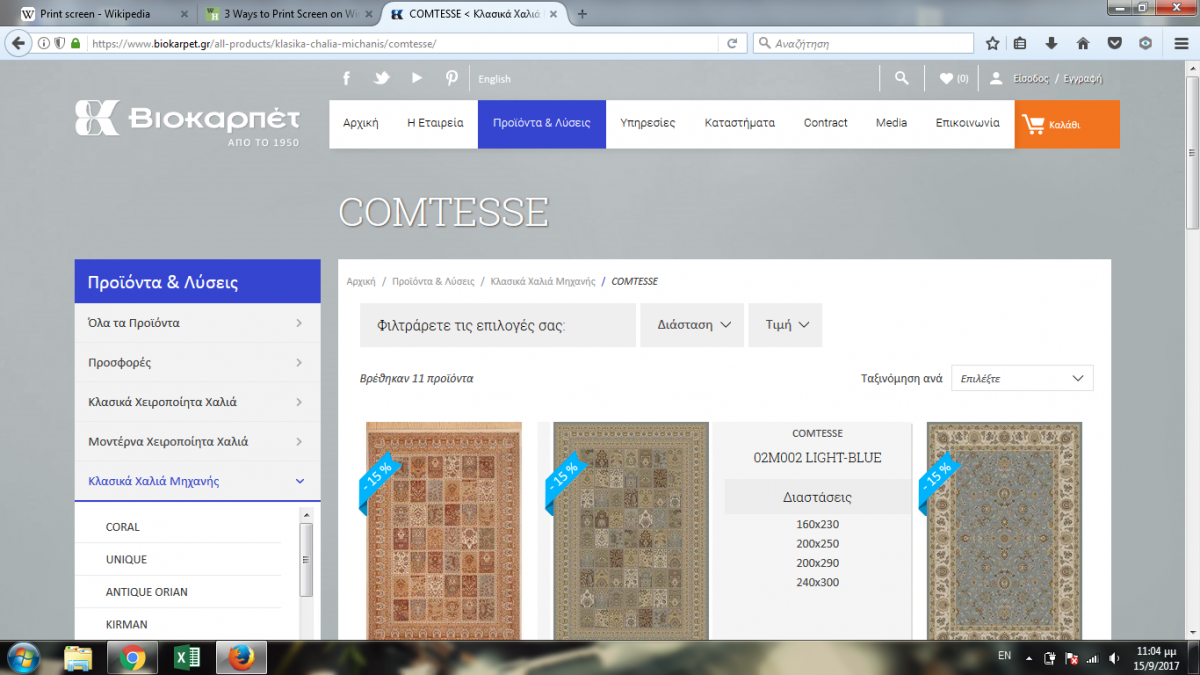
Task: Click the site search magnifier icon
Action: [902, 78]
